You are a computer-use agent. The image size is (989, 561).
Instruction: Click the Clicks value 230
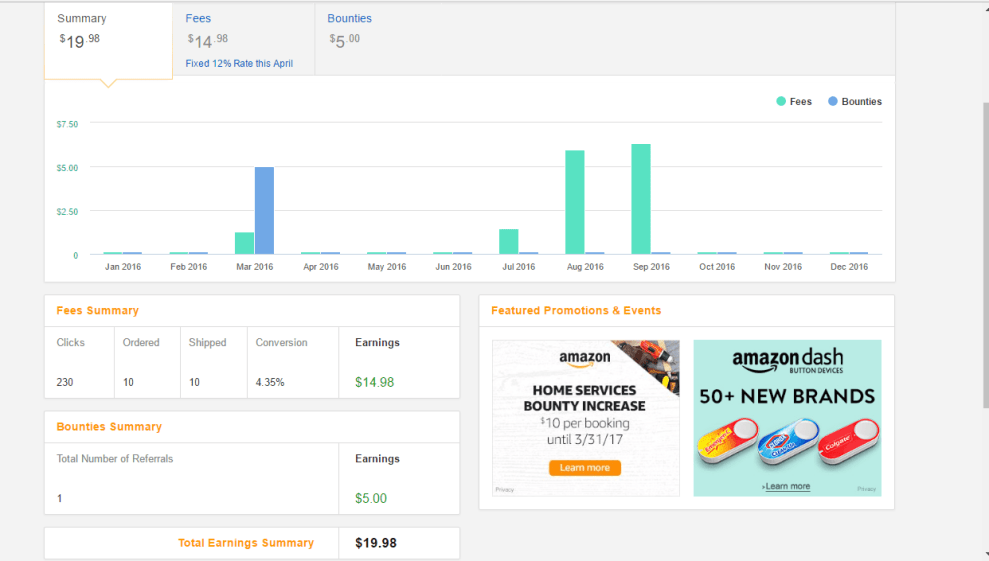click(65, 382)
